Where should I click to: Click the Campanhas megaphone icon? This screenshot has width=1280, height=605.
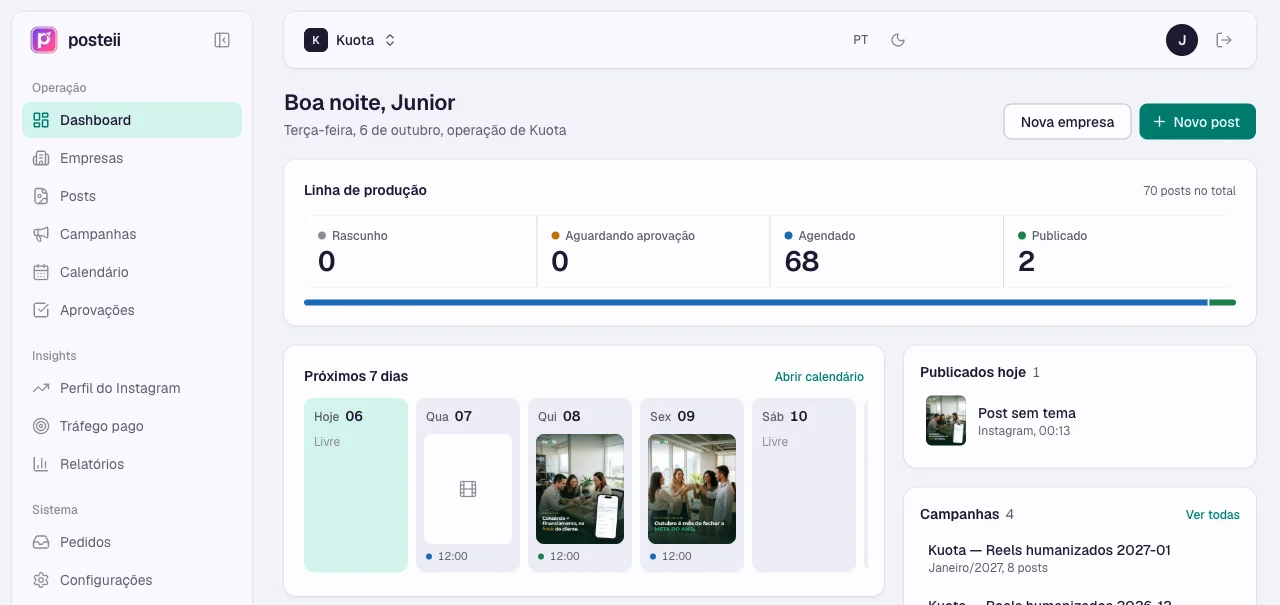click(x=41, y=234)
